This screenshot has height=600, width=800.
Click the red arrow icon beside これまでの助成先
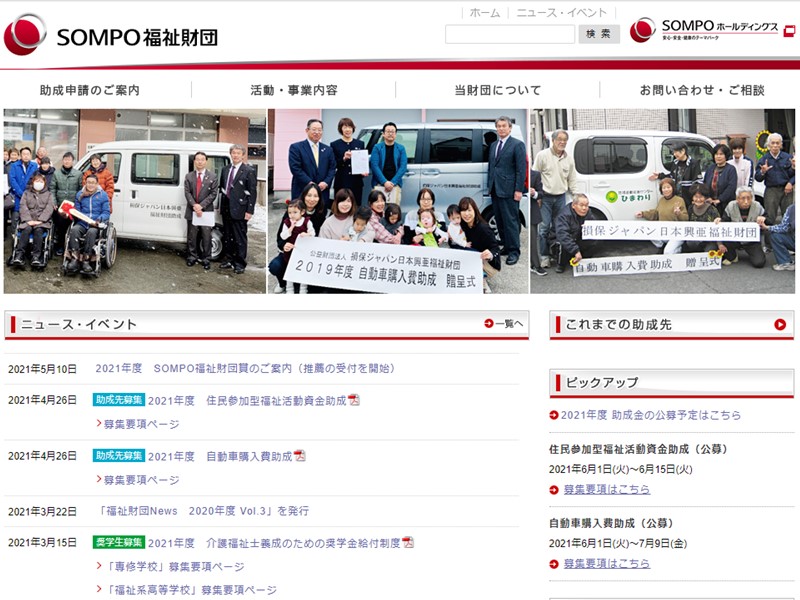tap(780, 324)
